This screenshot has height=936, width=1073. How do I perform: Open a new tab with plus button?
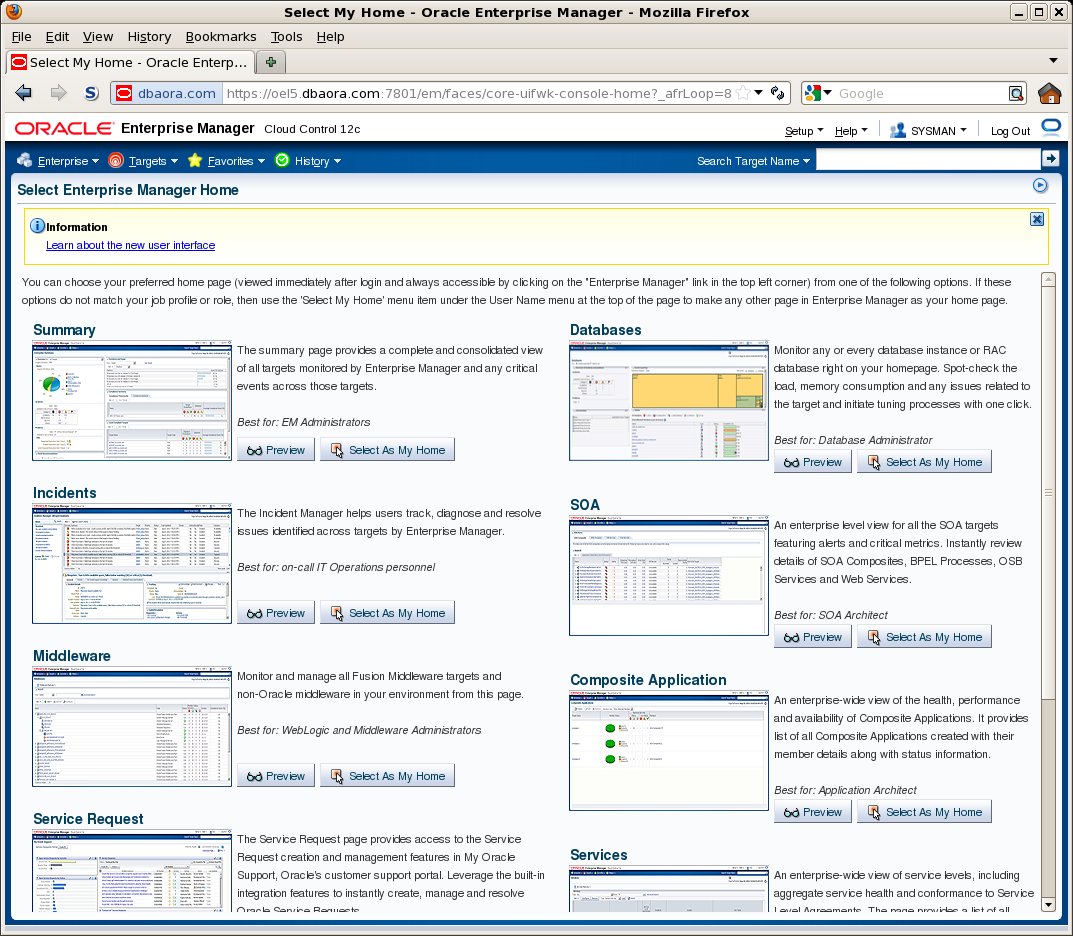pos(271,62)
